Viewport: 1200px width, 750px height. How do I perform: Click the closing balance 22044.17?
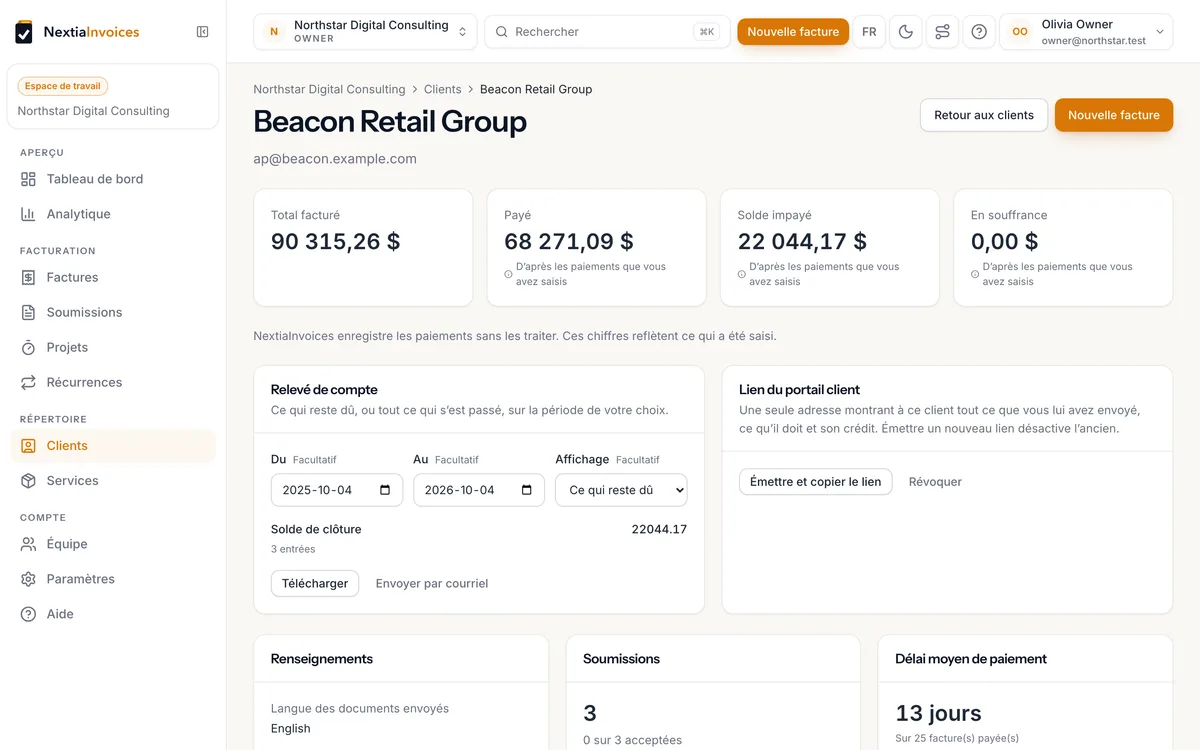[659, 529]
